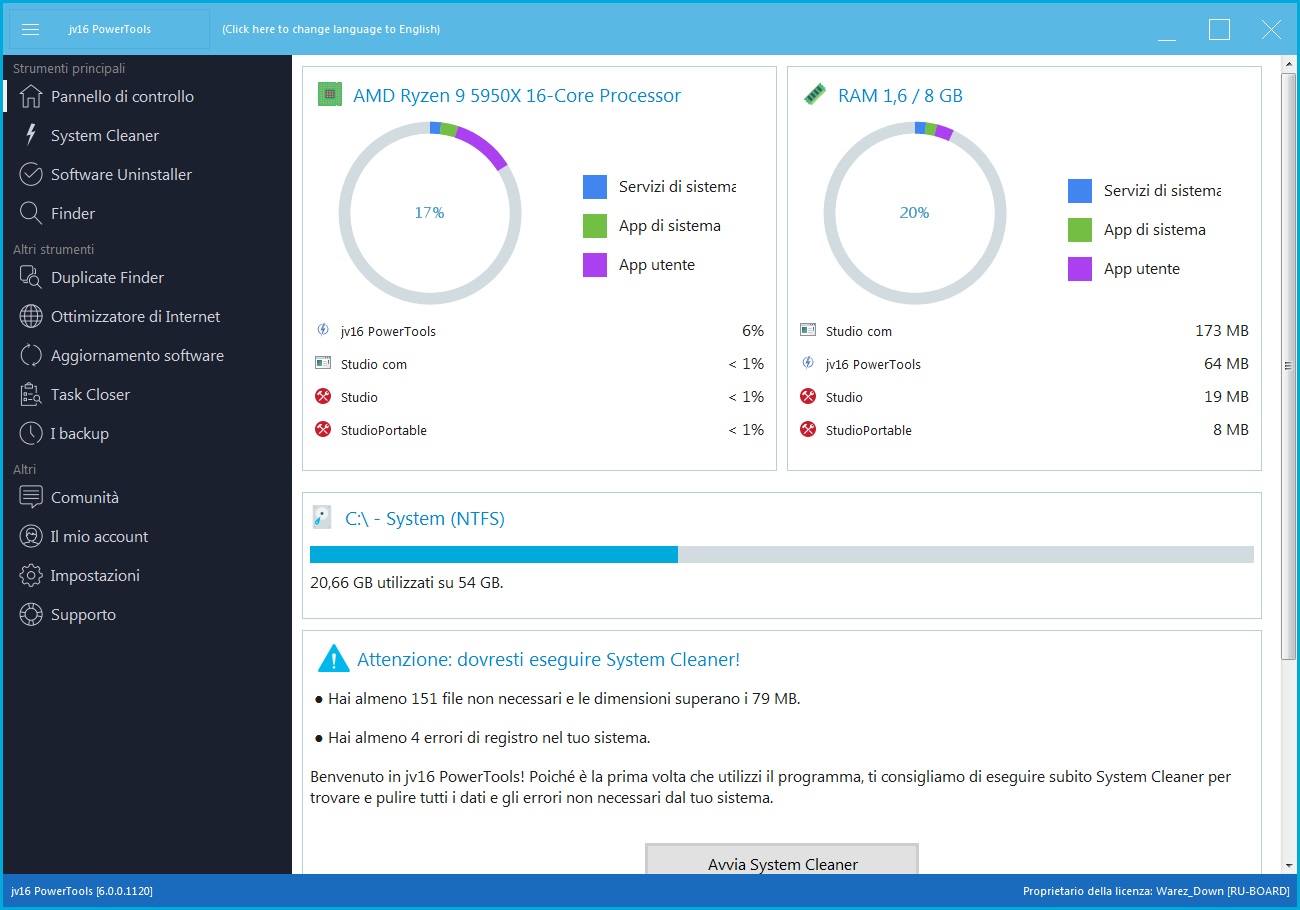The height and width of the screenshot is (910, 1300).
Task: Click the vertical scrollbar thumb
Action: (x=1288, y=365)
